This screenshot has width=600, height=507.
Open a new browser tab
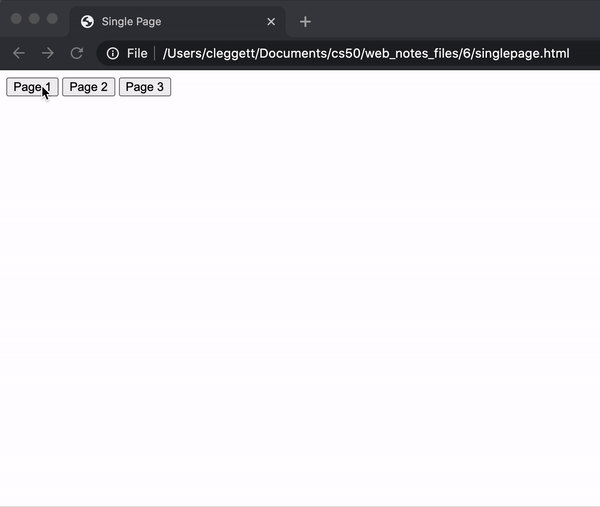306,21
